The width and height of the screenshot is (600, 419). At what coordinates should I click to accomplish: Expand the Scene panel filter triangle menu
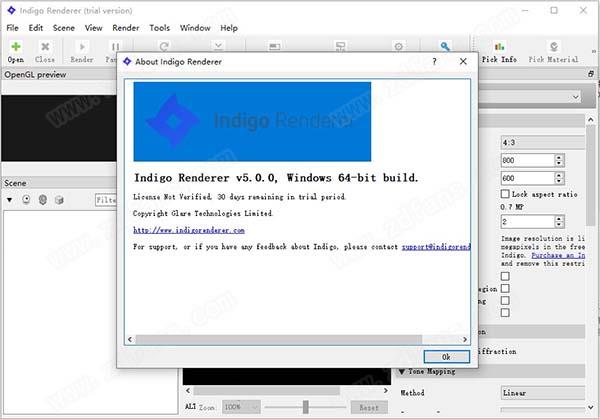pos(10,199)
